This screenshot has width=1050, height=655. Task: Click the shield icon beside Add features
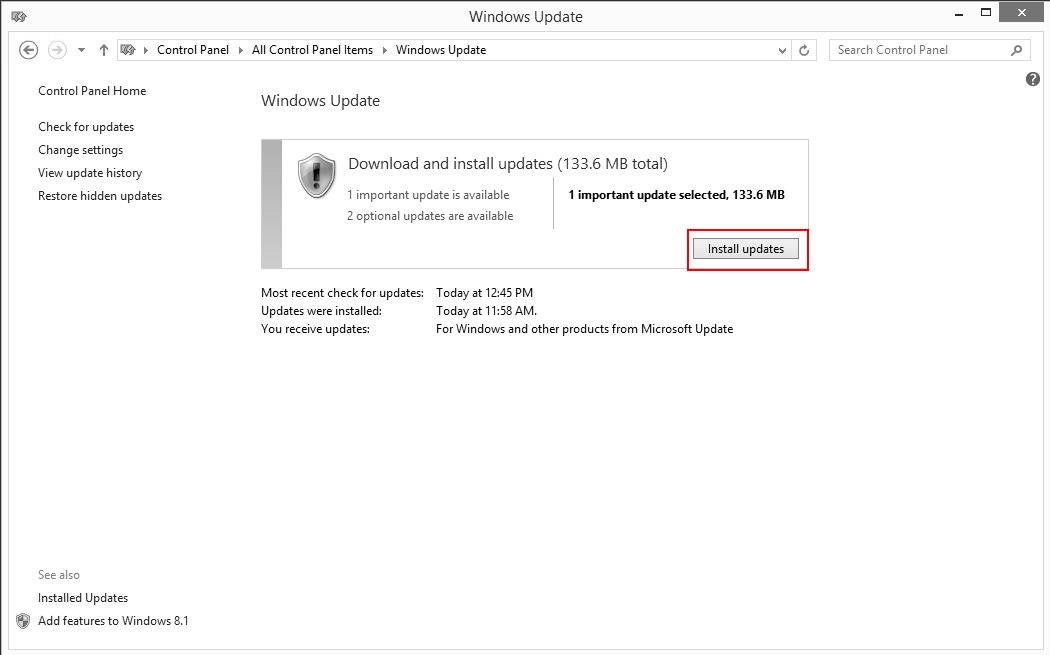click(23, 621)
